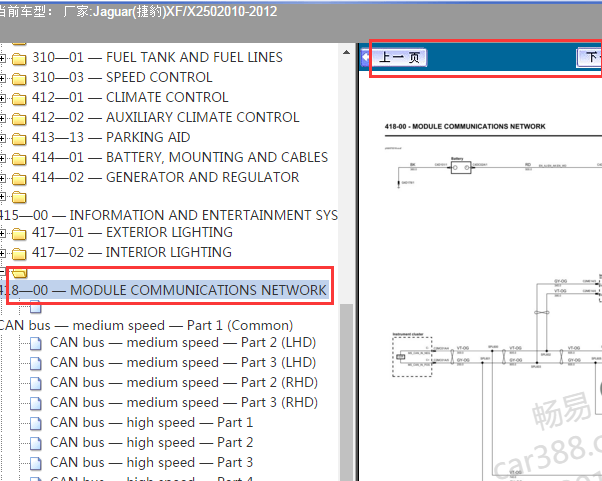This screenshot has height=481, width=602.
Task: Open CAN bus — high speed — Part 1
Action: click(152, 422)
